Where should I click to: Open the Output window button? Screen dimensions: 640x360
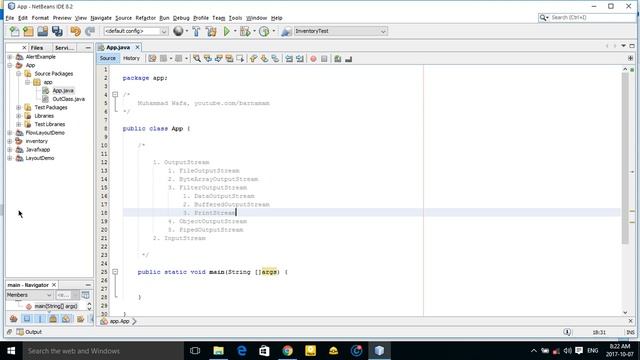click(x=29, y=332)
